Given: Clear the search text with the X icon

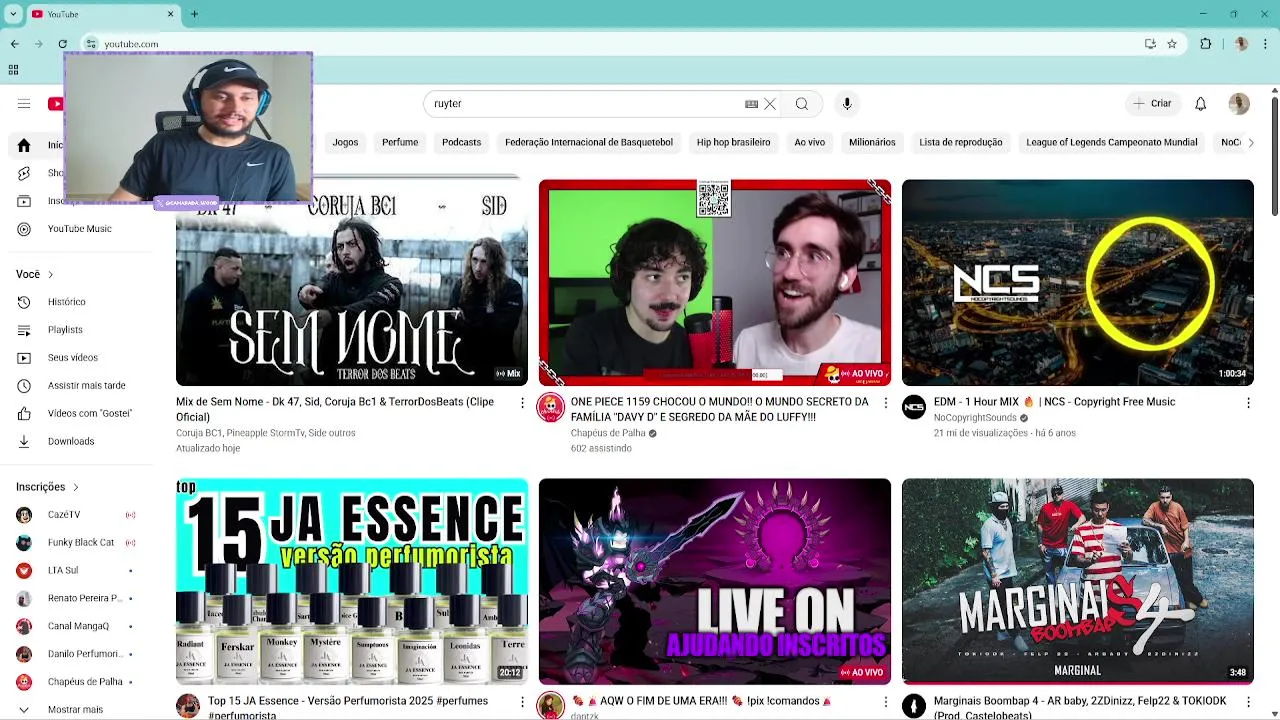Looking at the screenshot, I should [770, 104].
